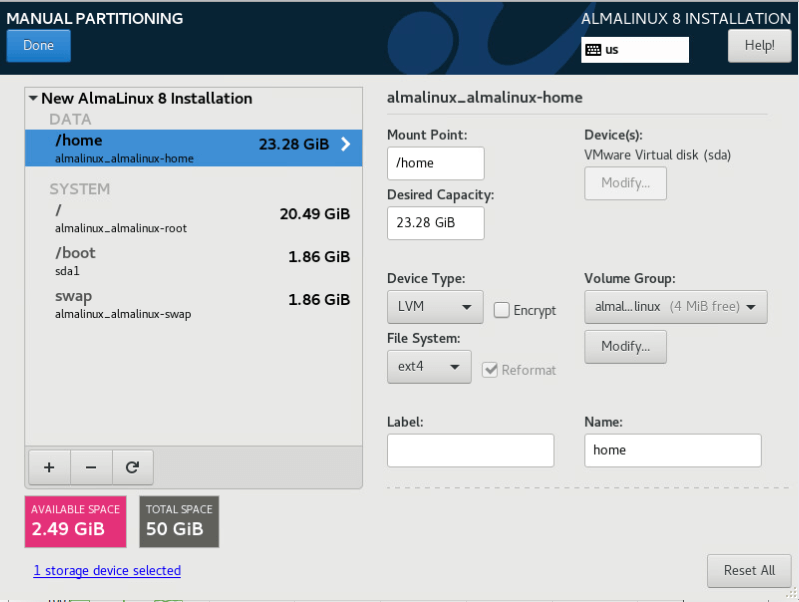Click the Desired Capacity input field
Image resolution: width=799 pixels, height=602 pixels.
tap(436, 223)
